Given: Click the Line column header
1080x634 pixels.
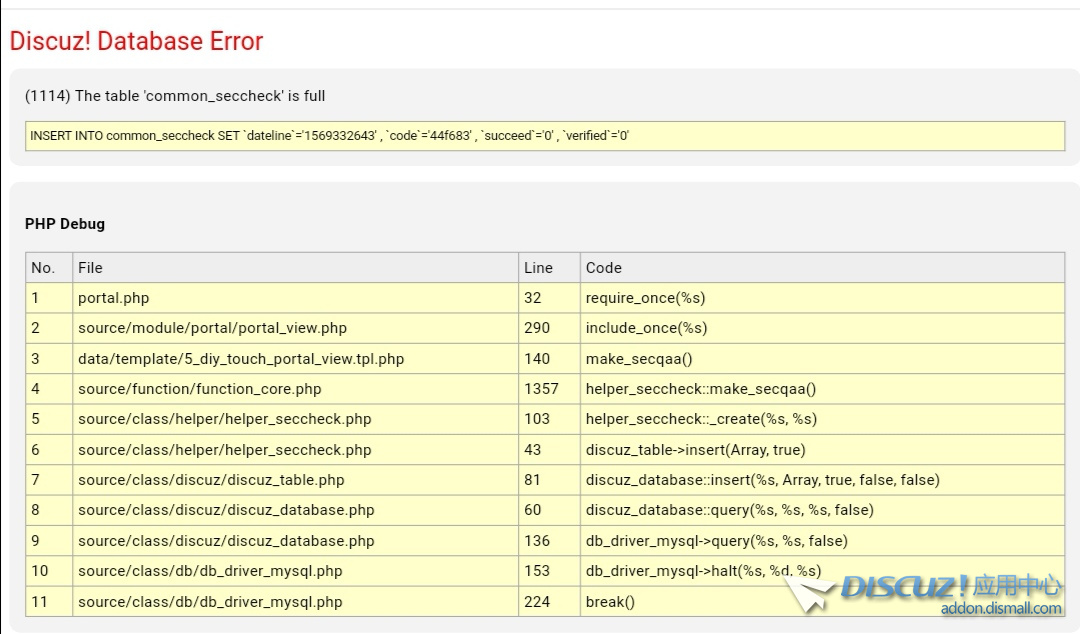Looking at the screenshot, I should pyautogui.click(x=538, y=268).
